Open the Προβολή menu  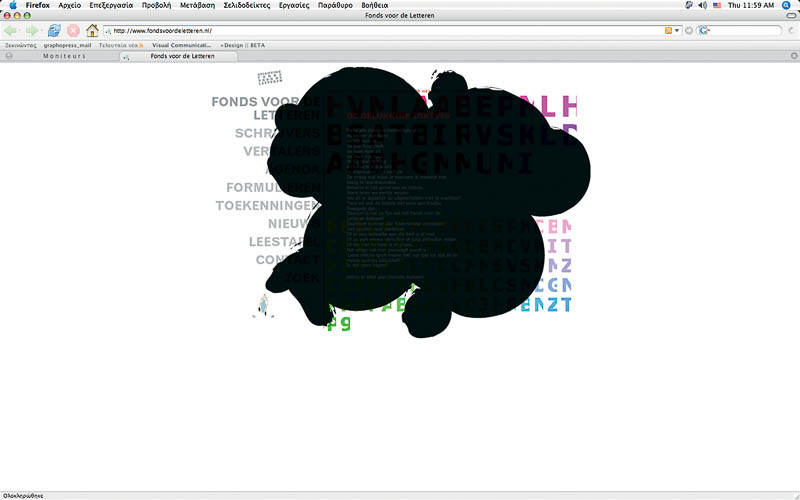(157, 5)
